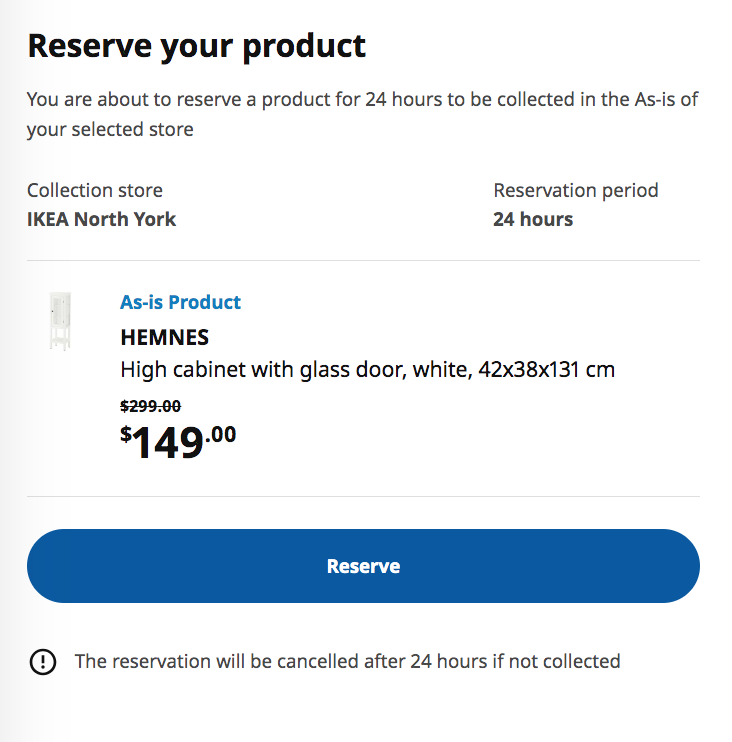Click the $149.00 sale price
The height and width of the screenshot is (742, 732).
pyautogui.click(x=178, y=442)
